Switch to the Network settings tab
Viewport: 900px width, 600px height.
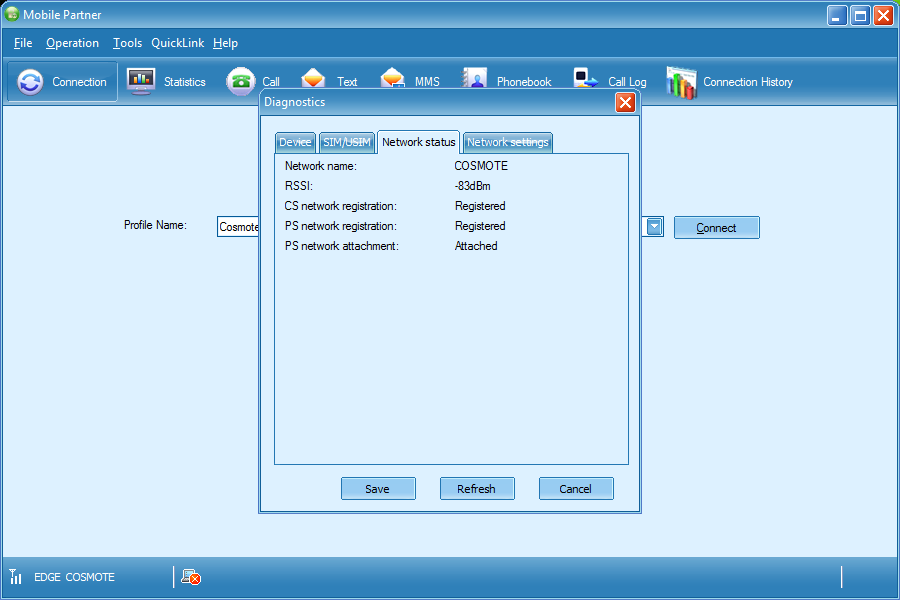[507, 142]
